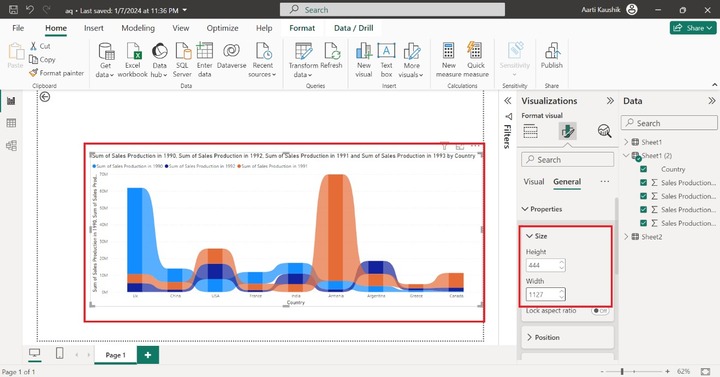The height and width of the screenshot is (377, 720).
Task: Click the Share button
Action: click(692, 28)
